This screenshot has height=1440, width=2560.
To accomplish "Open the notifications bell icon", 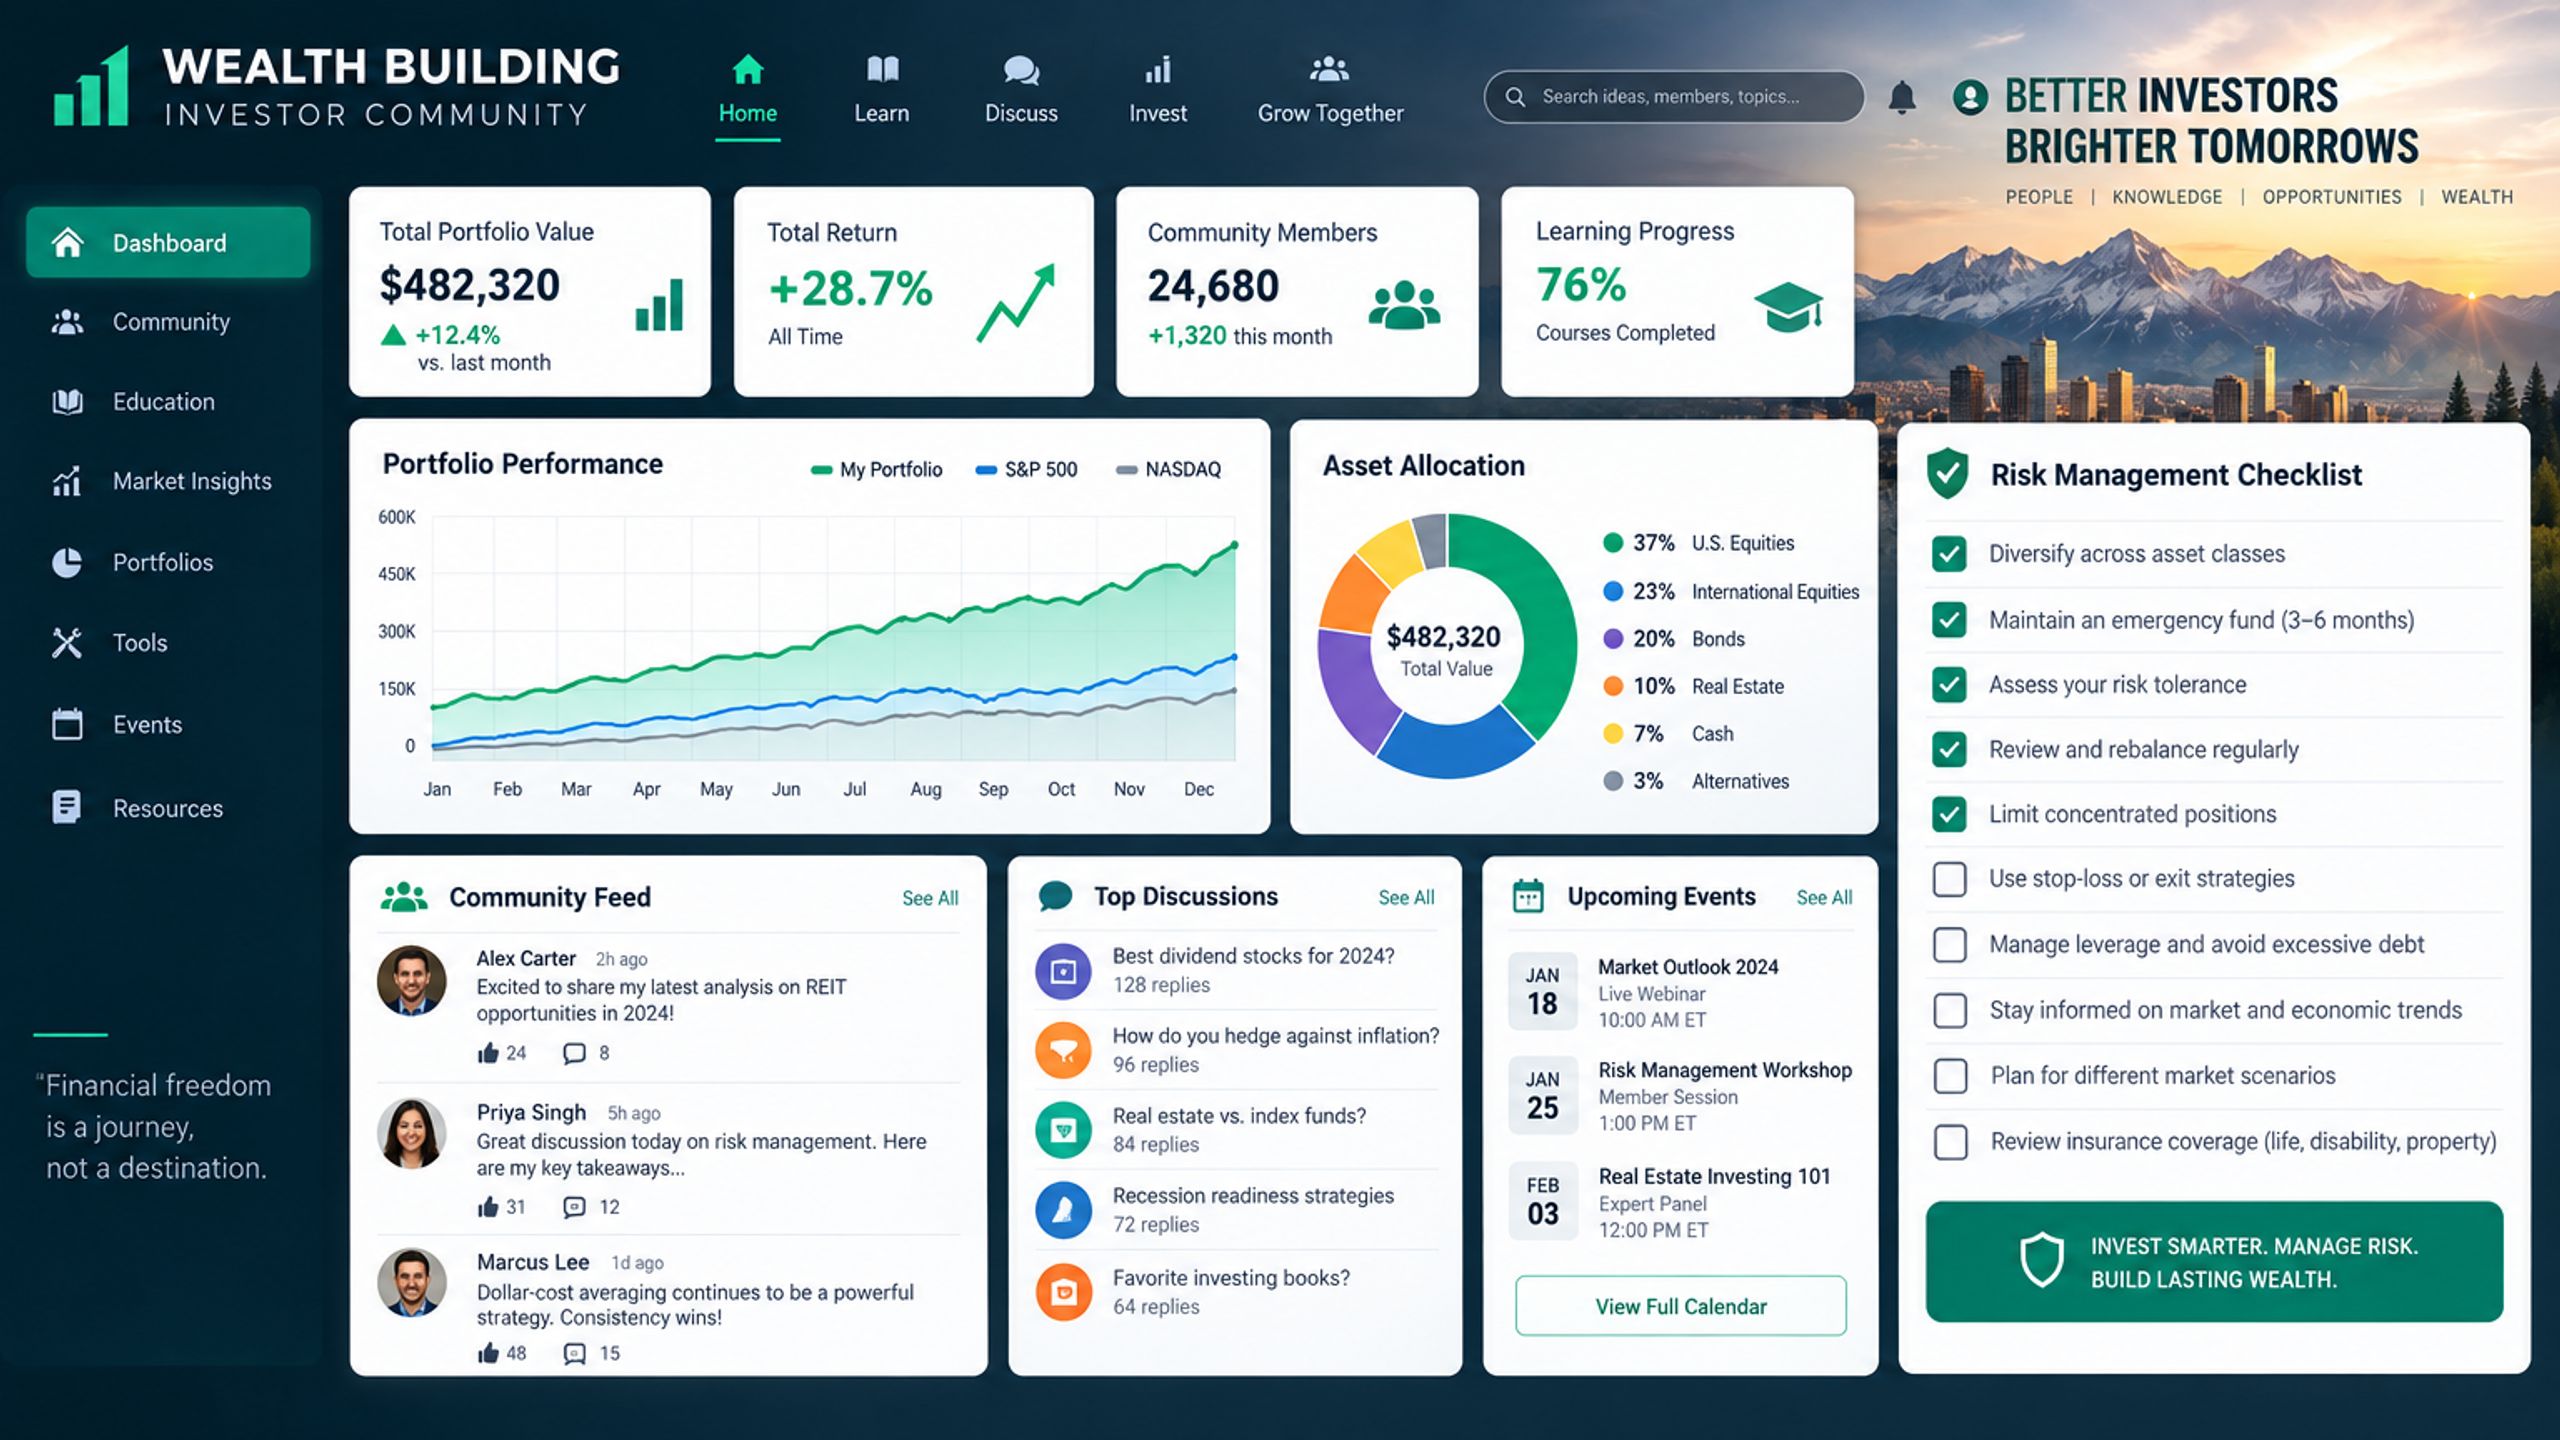I will coord(1901,98).
